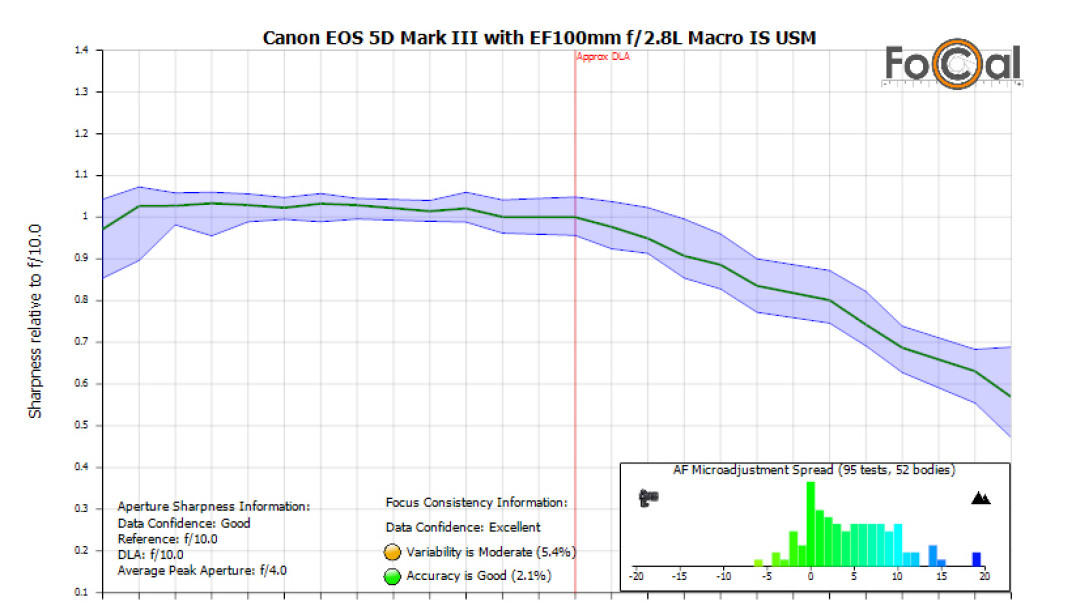Click the green Accuracy indicator circle
The width and height of the screenshot is (1076, 604).
pos(393,577)
